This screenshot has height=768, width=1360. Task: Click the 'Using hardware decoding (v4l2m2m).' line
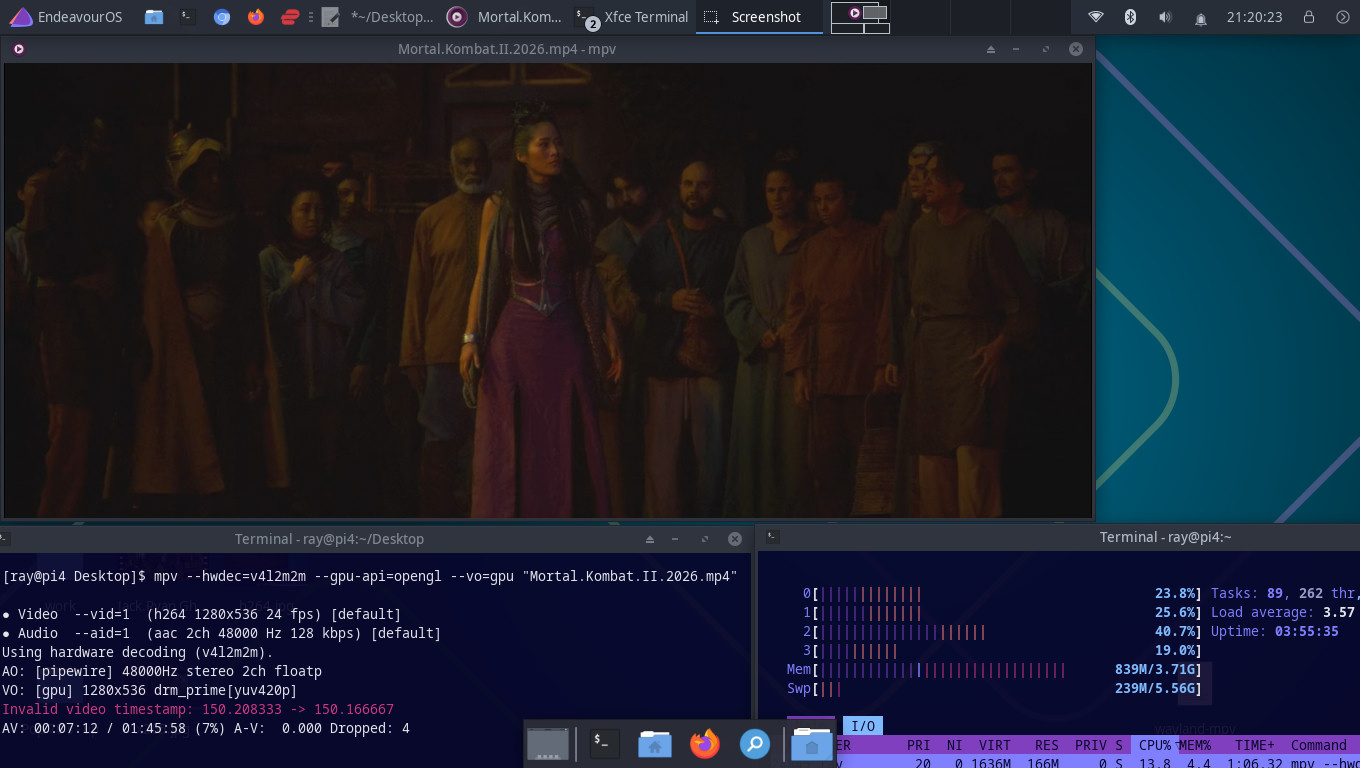(x=138, y=652)
